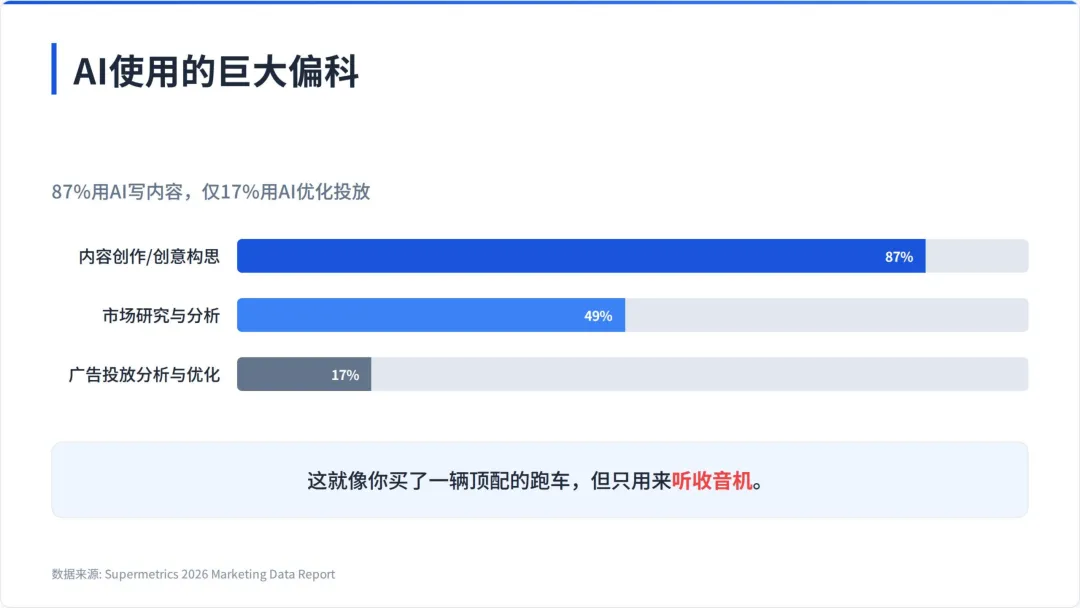Click the red highlighted text 听收音机
The width and height of the screenshot is (1080, 608).
coord(712,481)
